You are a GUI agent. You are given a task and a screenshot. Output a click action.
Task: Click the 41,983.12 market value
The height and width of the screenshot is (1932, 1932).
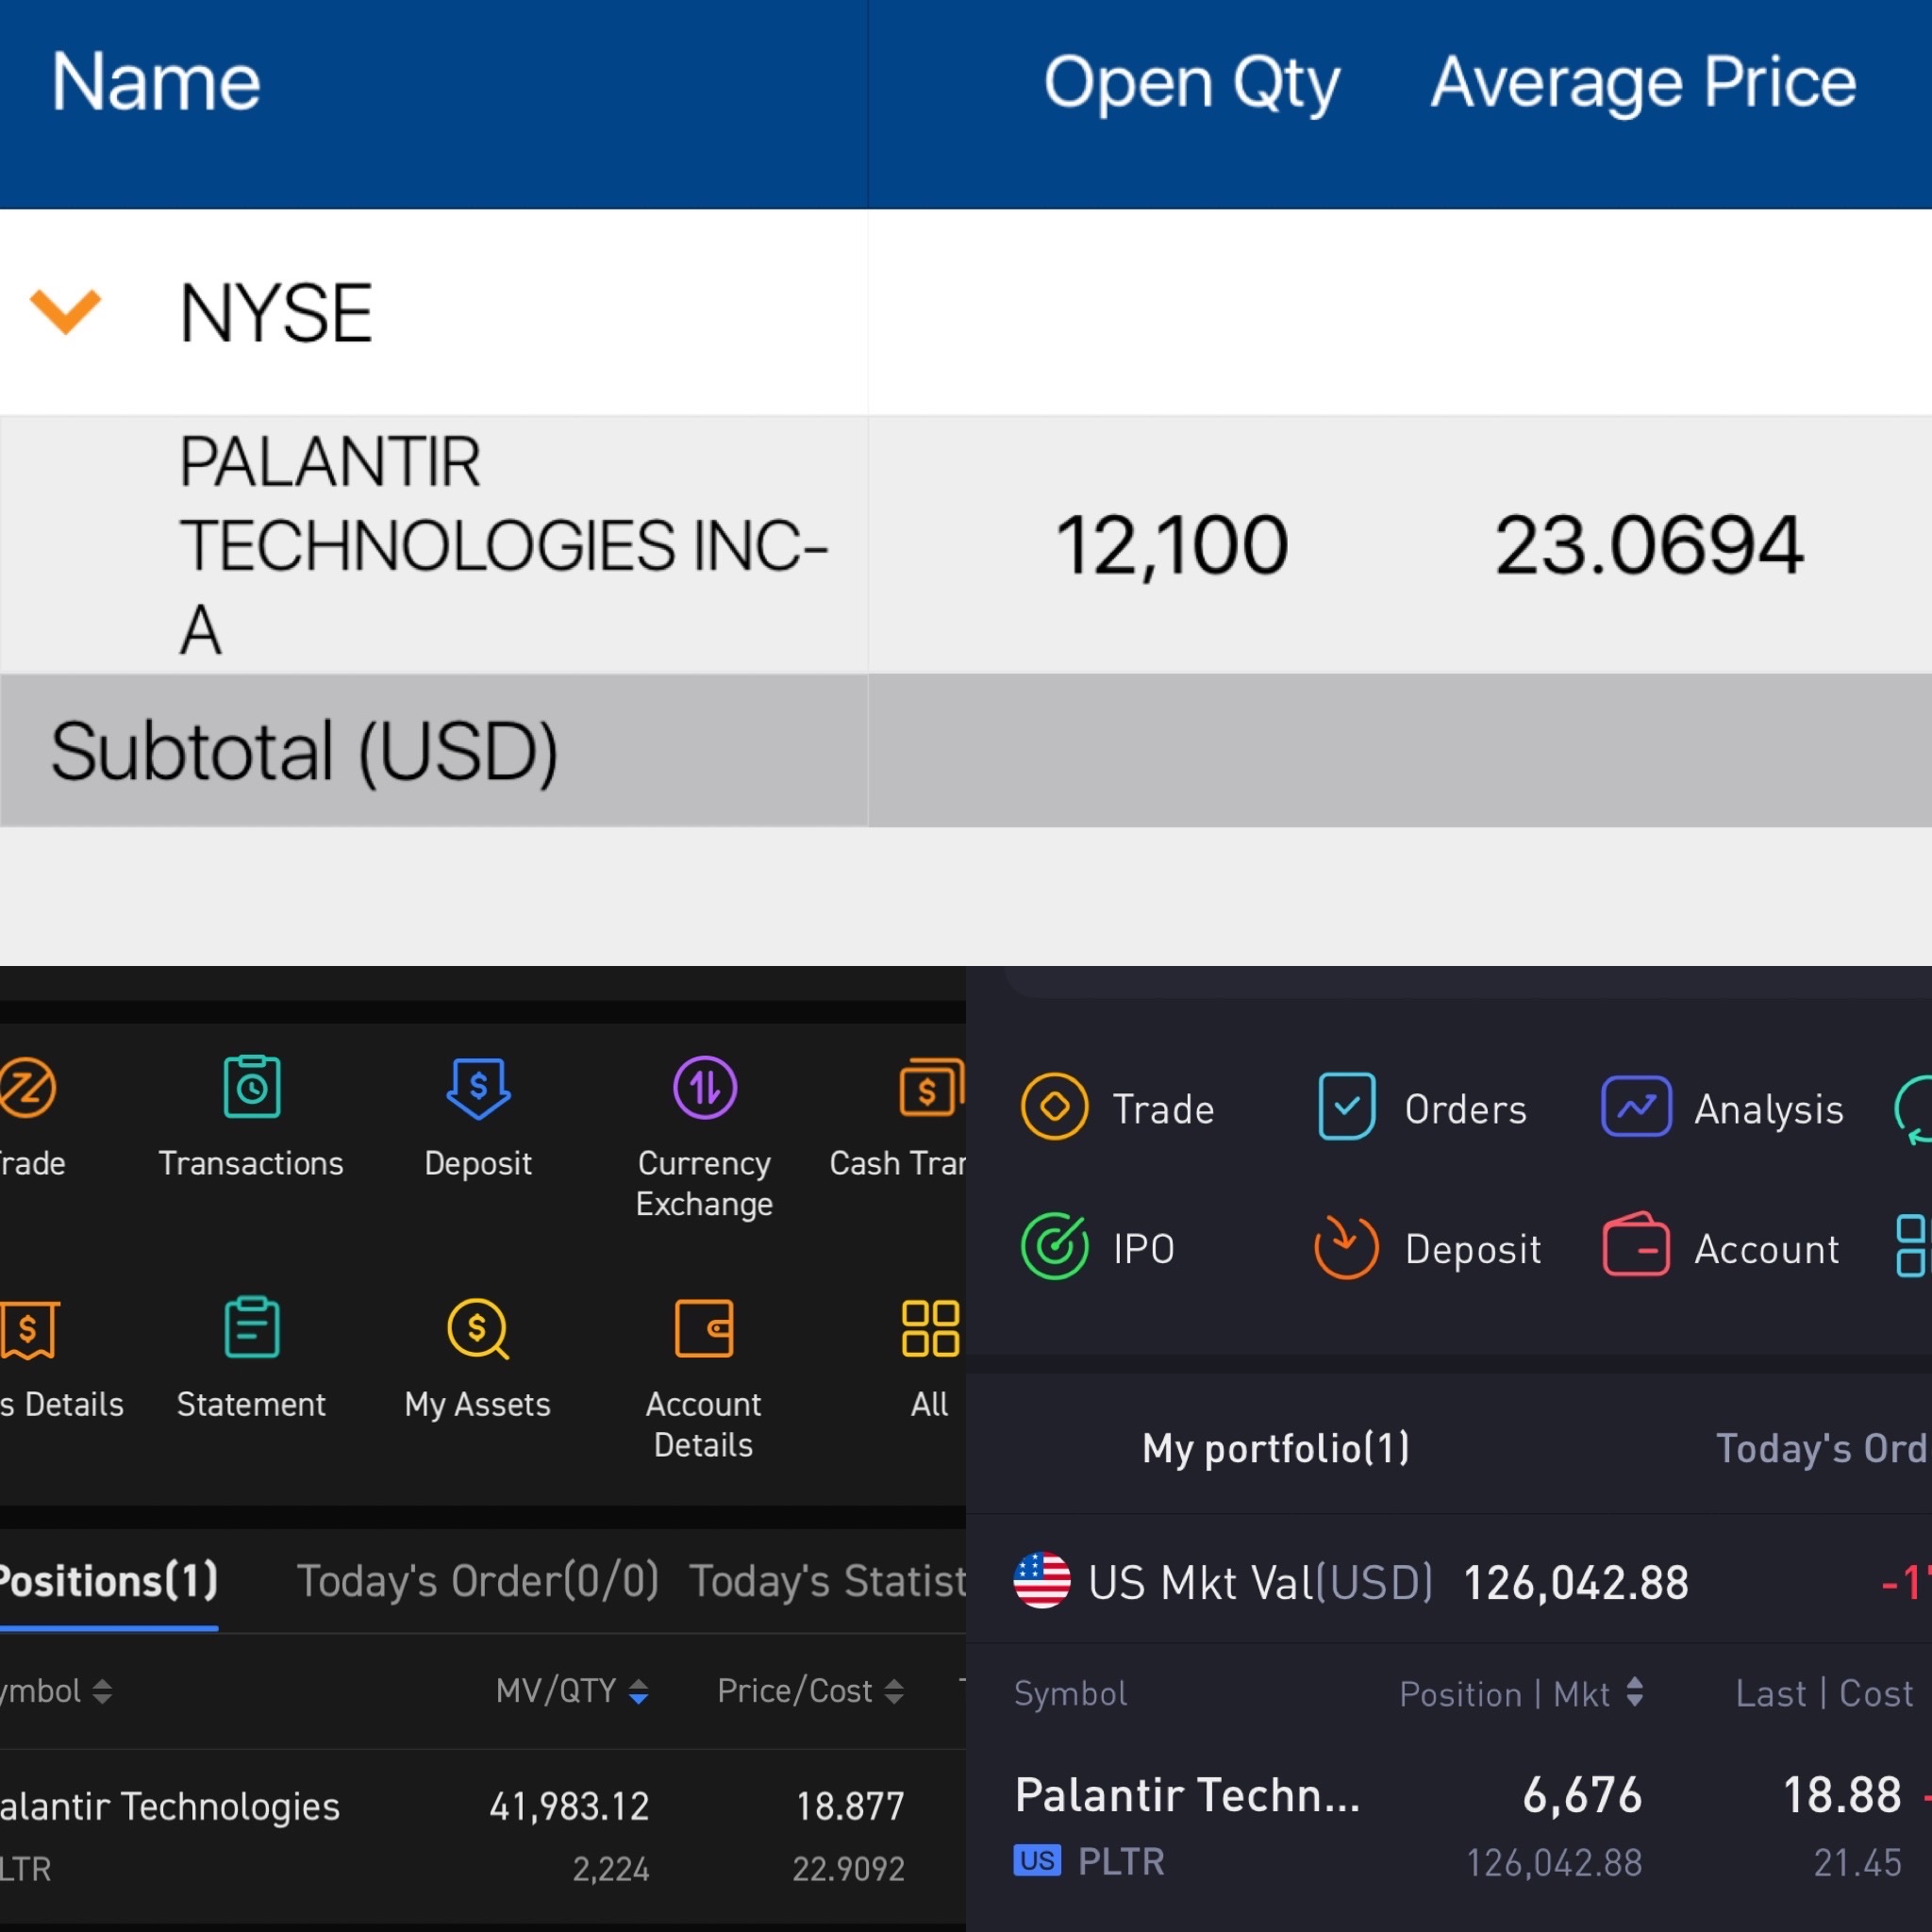(569, 1806)
